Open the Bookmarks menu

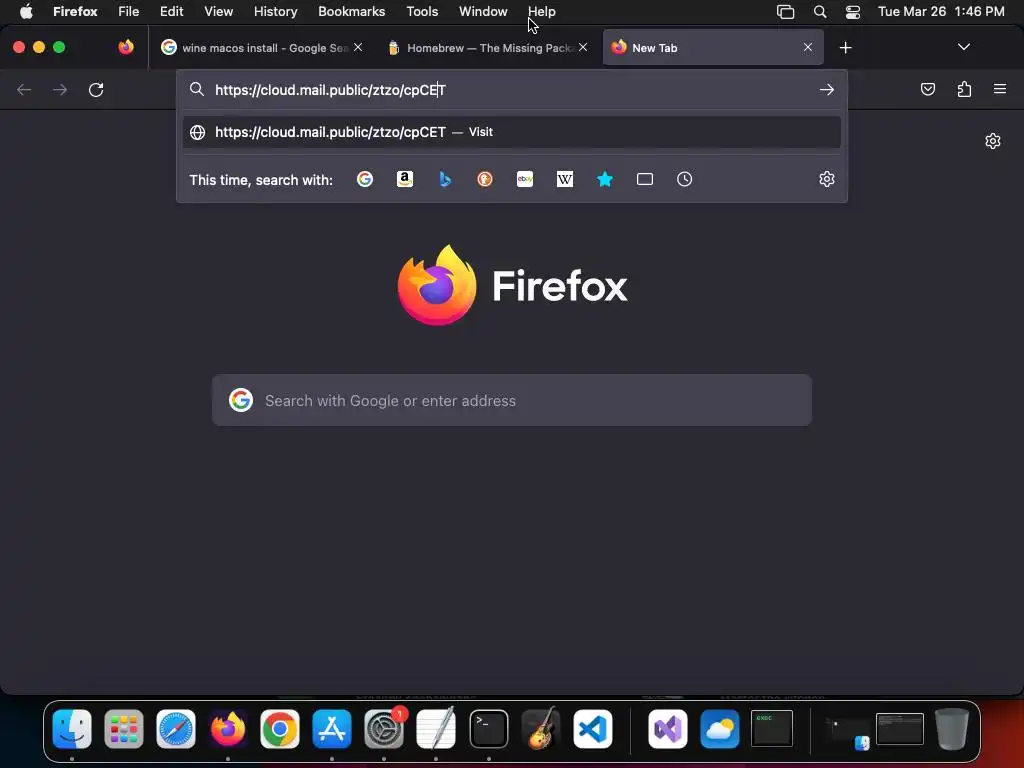pyautogui.click(x=351, y=11)
